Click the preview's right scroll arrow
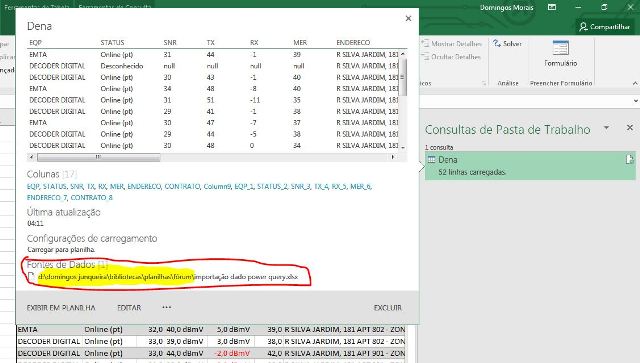The image size is (640, 363). click(x=393, y=157)
